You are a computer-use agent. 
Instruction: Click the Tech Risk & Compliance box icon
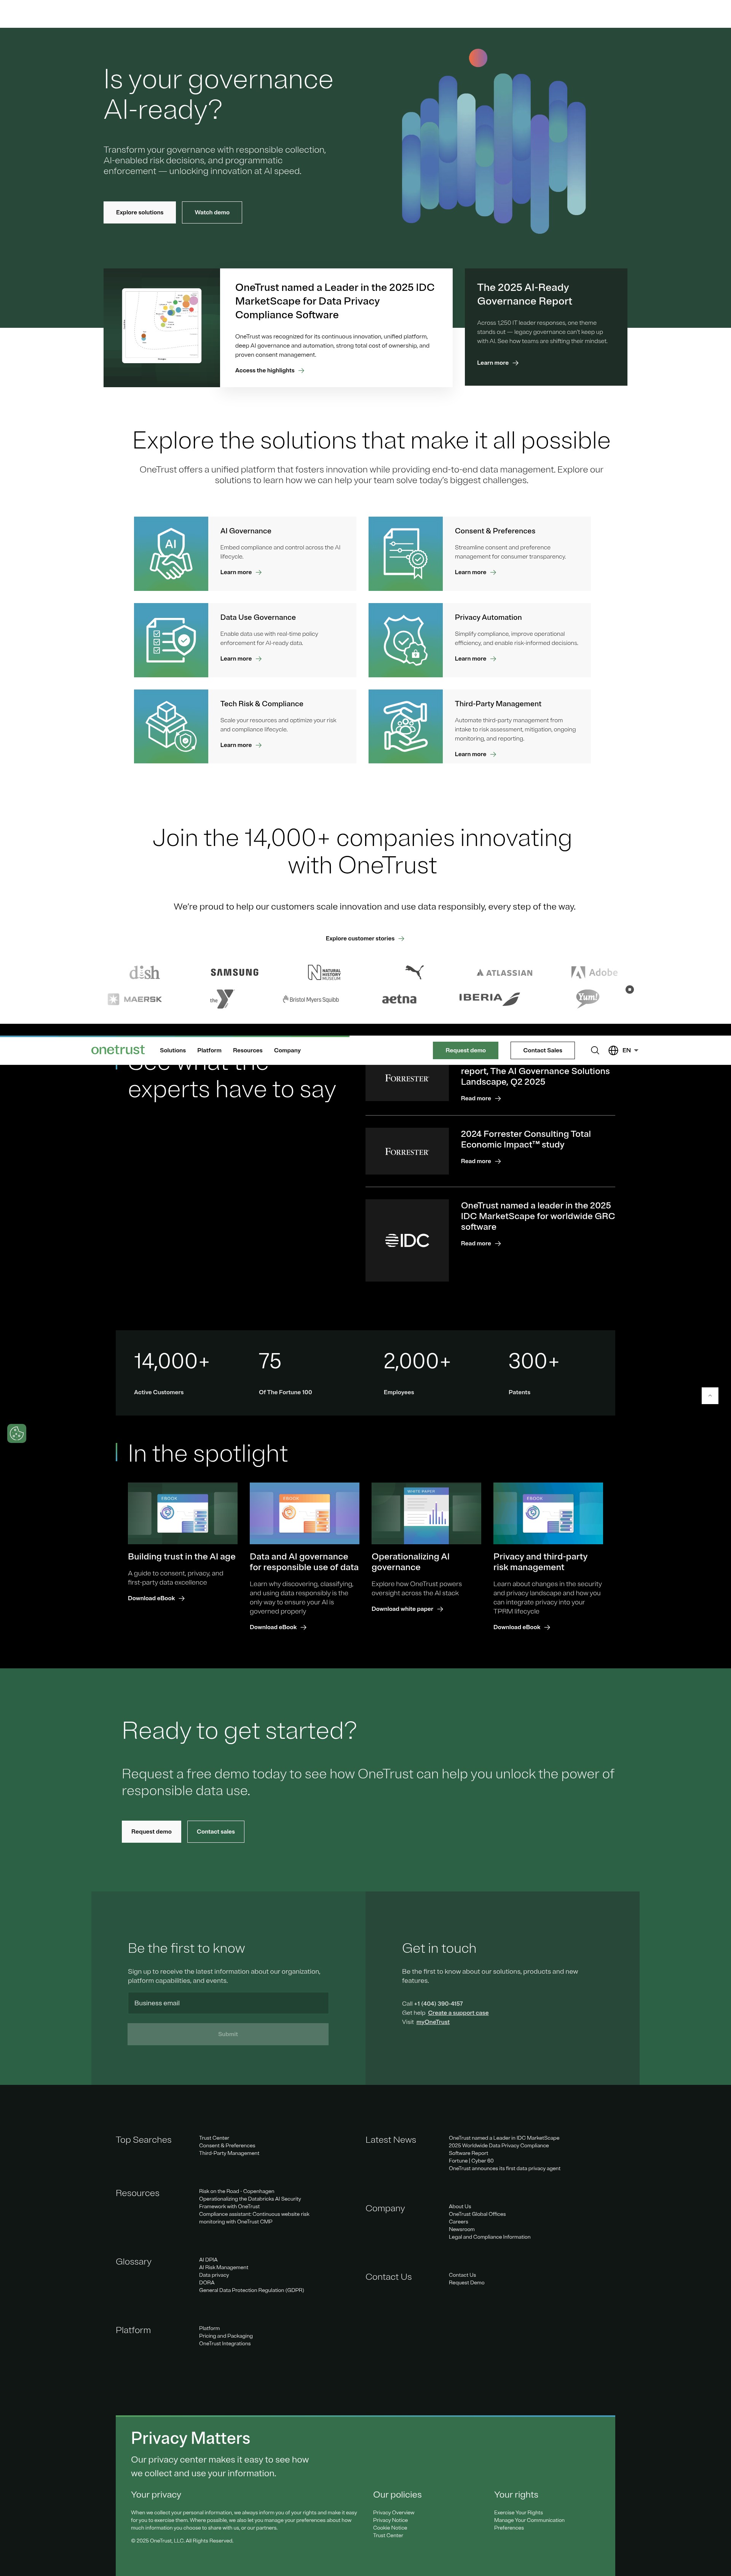171,726
